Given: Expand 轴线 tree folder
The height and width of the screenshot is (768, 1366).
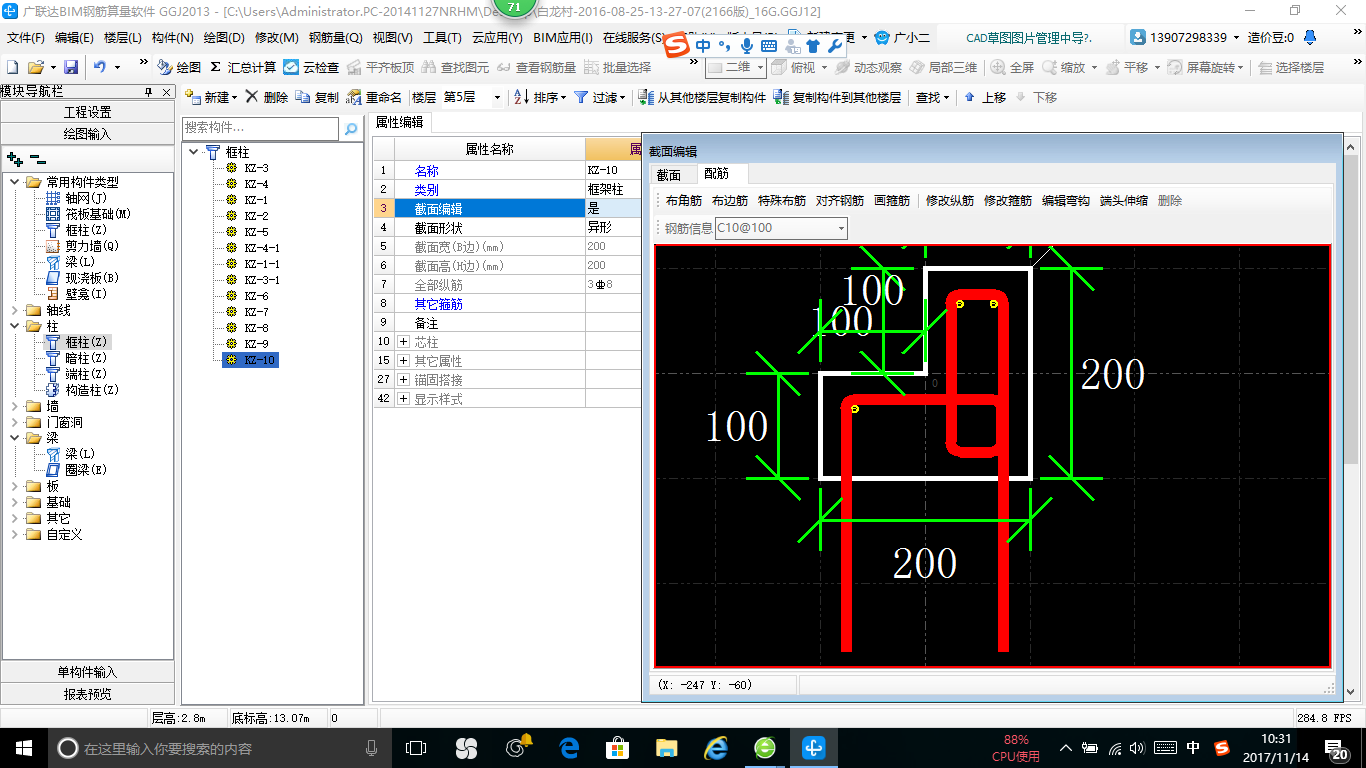Looking at the screenshot, I should tap(15, 310).
